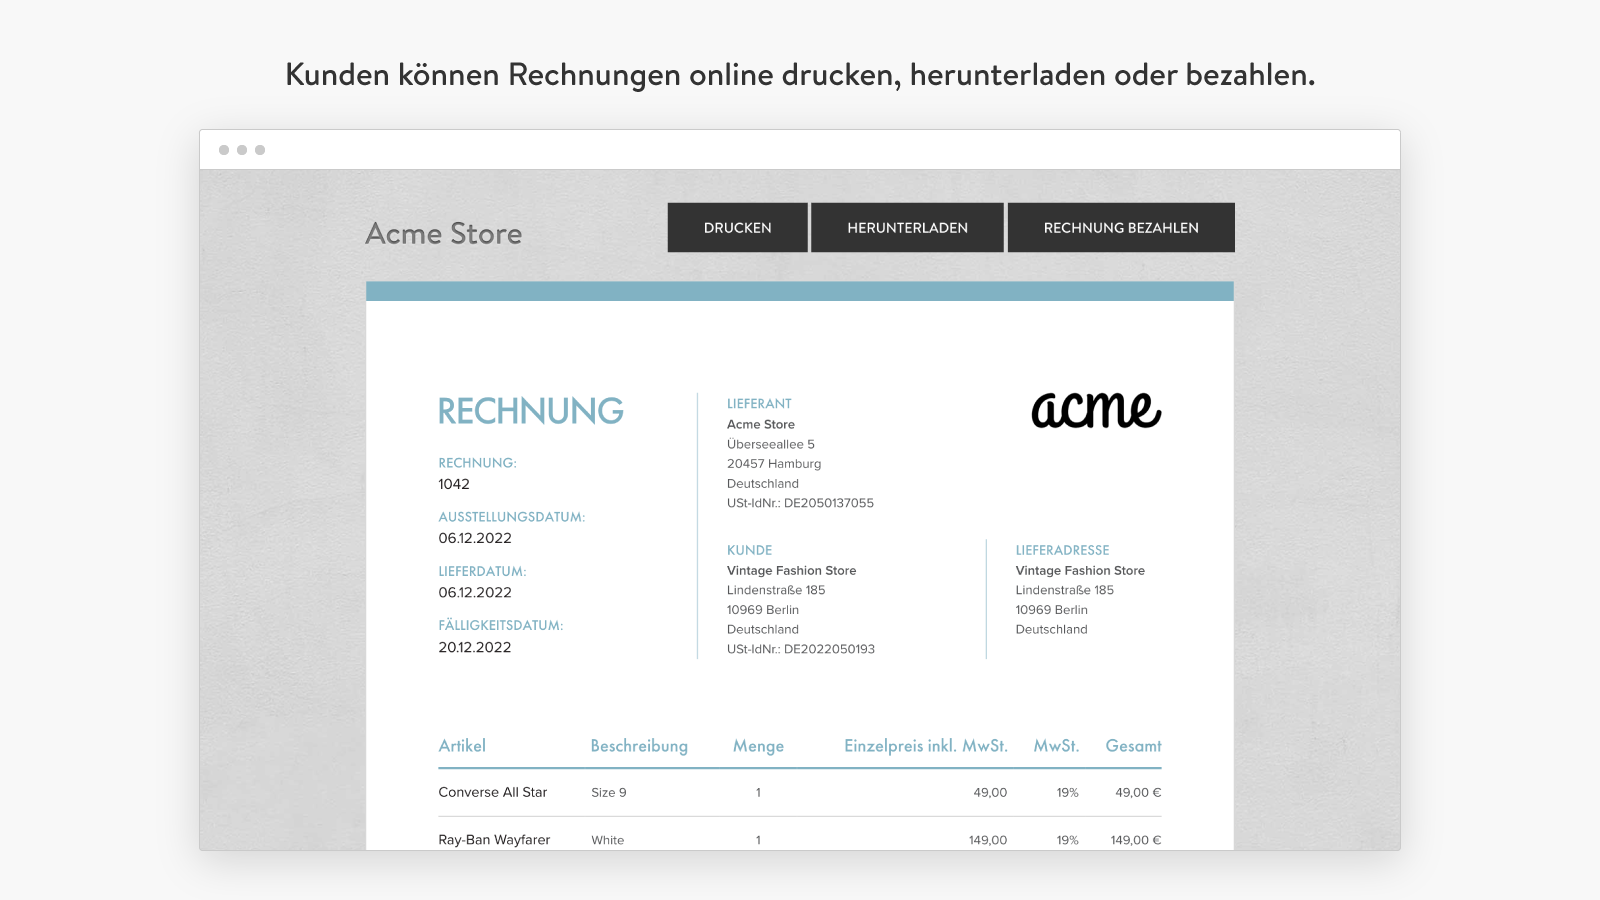The image size is (1600, 900).
Task: Click the DRUCKEN button
Action: click(x=737, y=227)
